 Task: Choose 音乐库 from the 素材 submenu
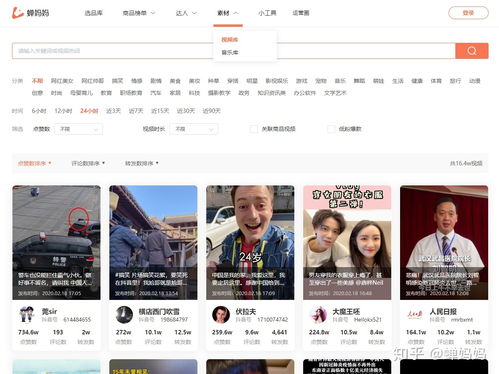230,52
